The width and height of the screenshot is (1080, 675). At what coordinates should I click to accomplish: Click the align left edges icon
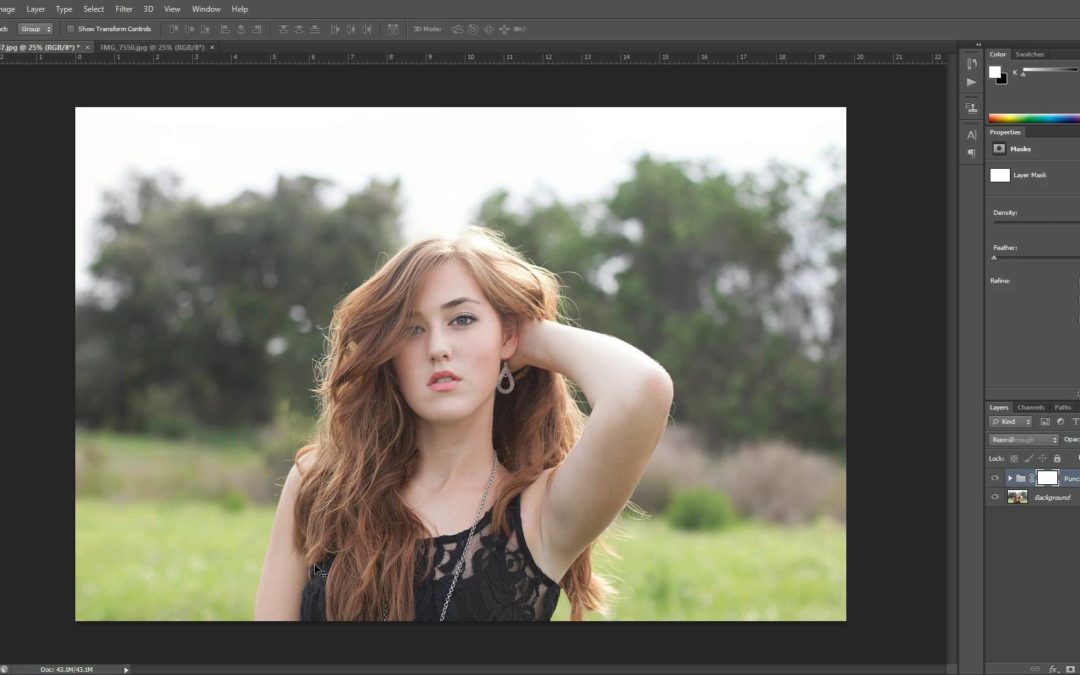click(225, 29)
